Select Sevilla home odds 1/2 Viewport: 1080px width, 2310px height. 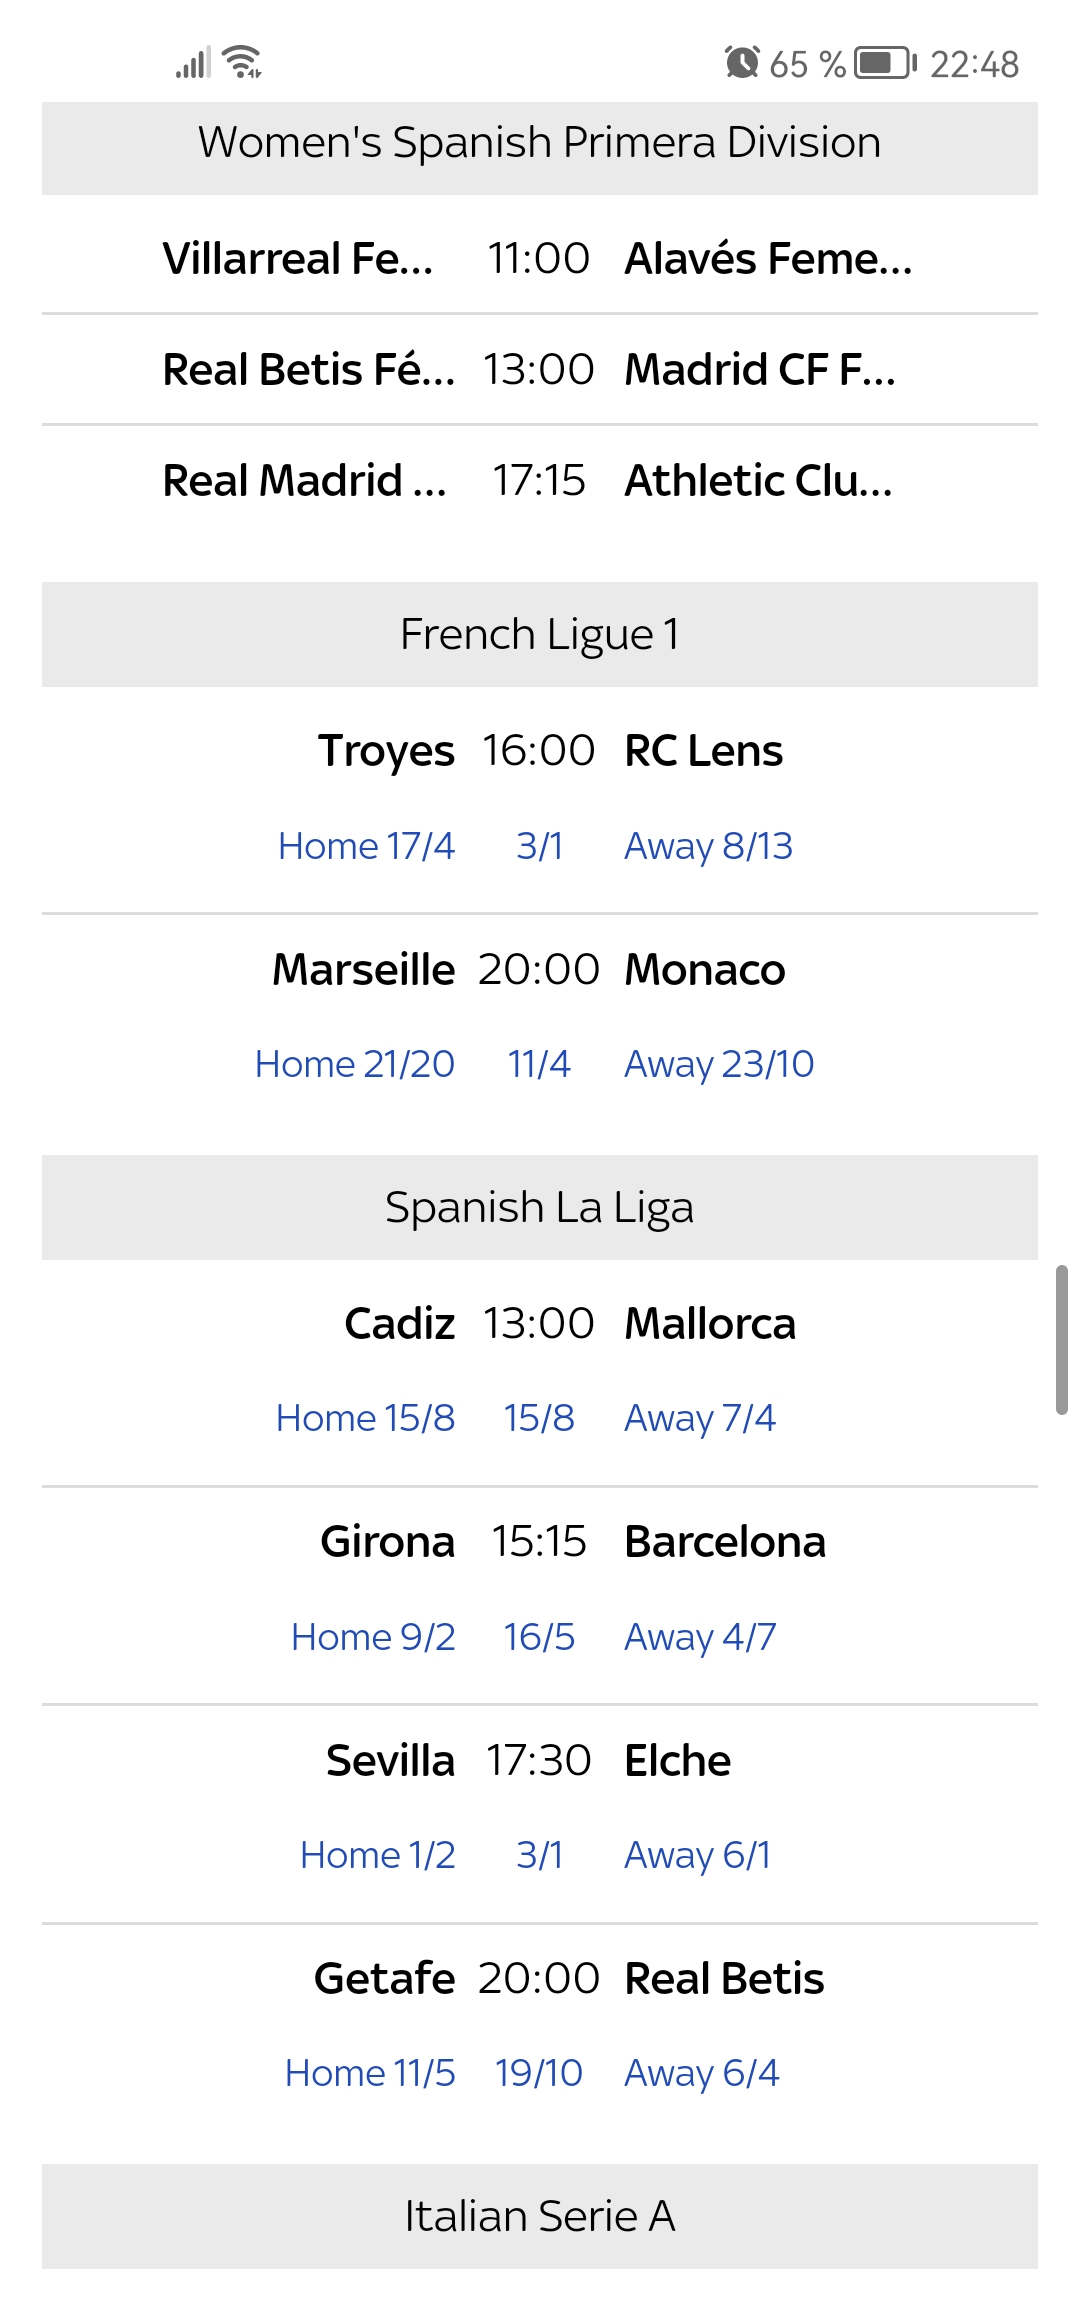pos(378,1855)
